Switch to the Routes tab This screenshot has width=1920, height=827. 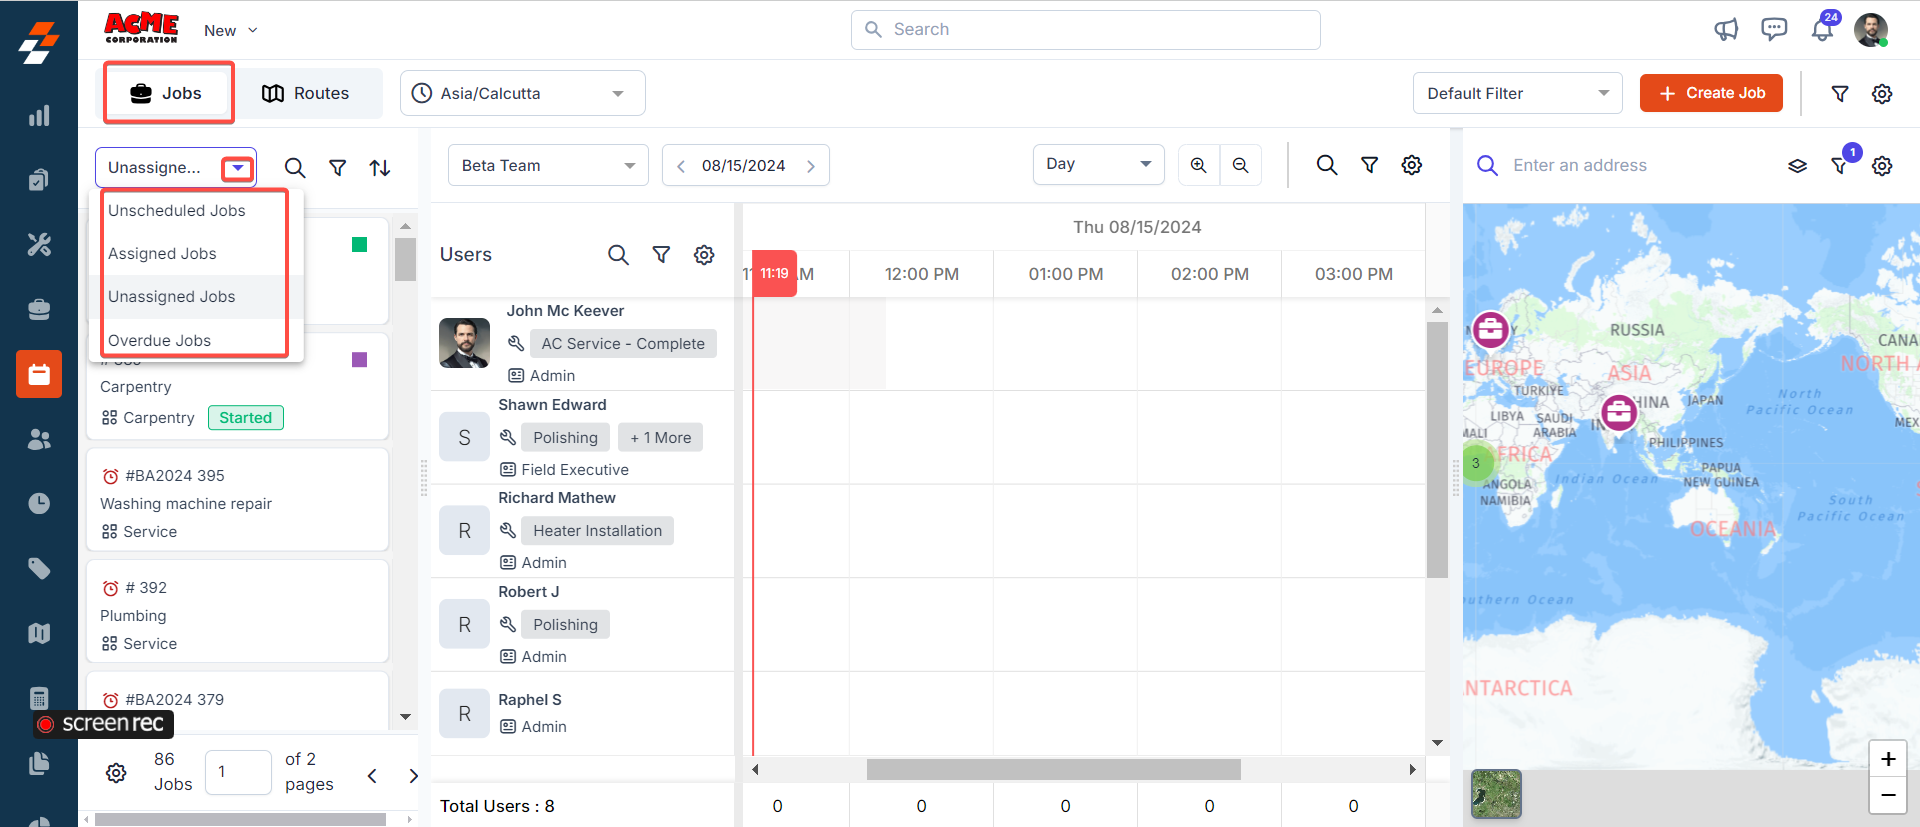[x=306, y=93]
